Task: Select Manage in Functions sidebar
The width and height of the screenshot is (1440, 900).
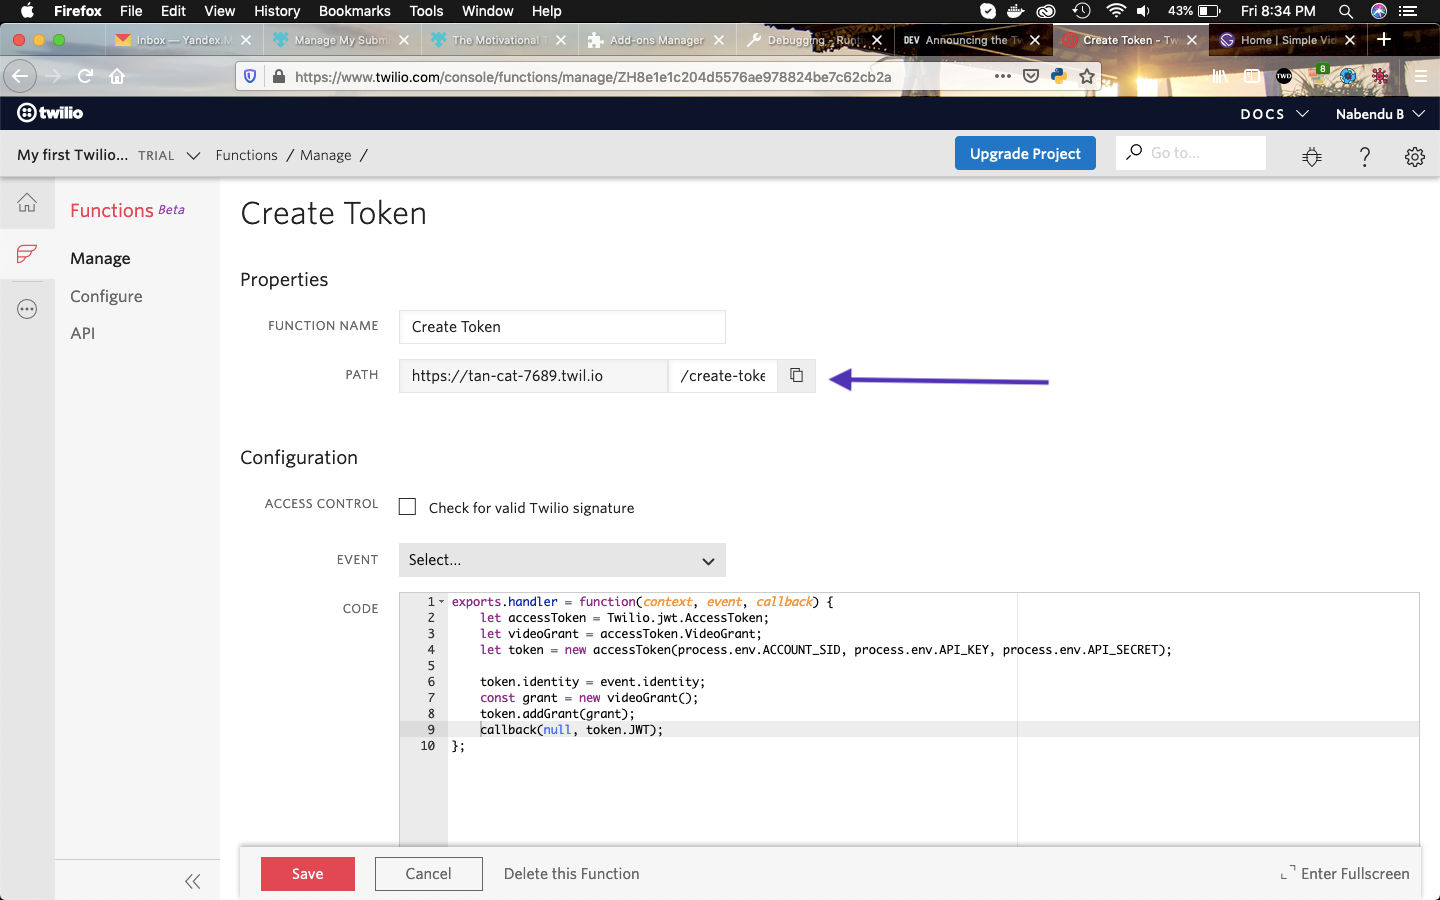Action: pyautogui.click(x=100, y=258)
